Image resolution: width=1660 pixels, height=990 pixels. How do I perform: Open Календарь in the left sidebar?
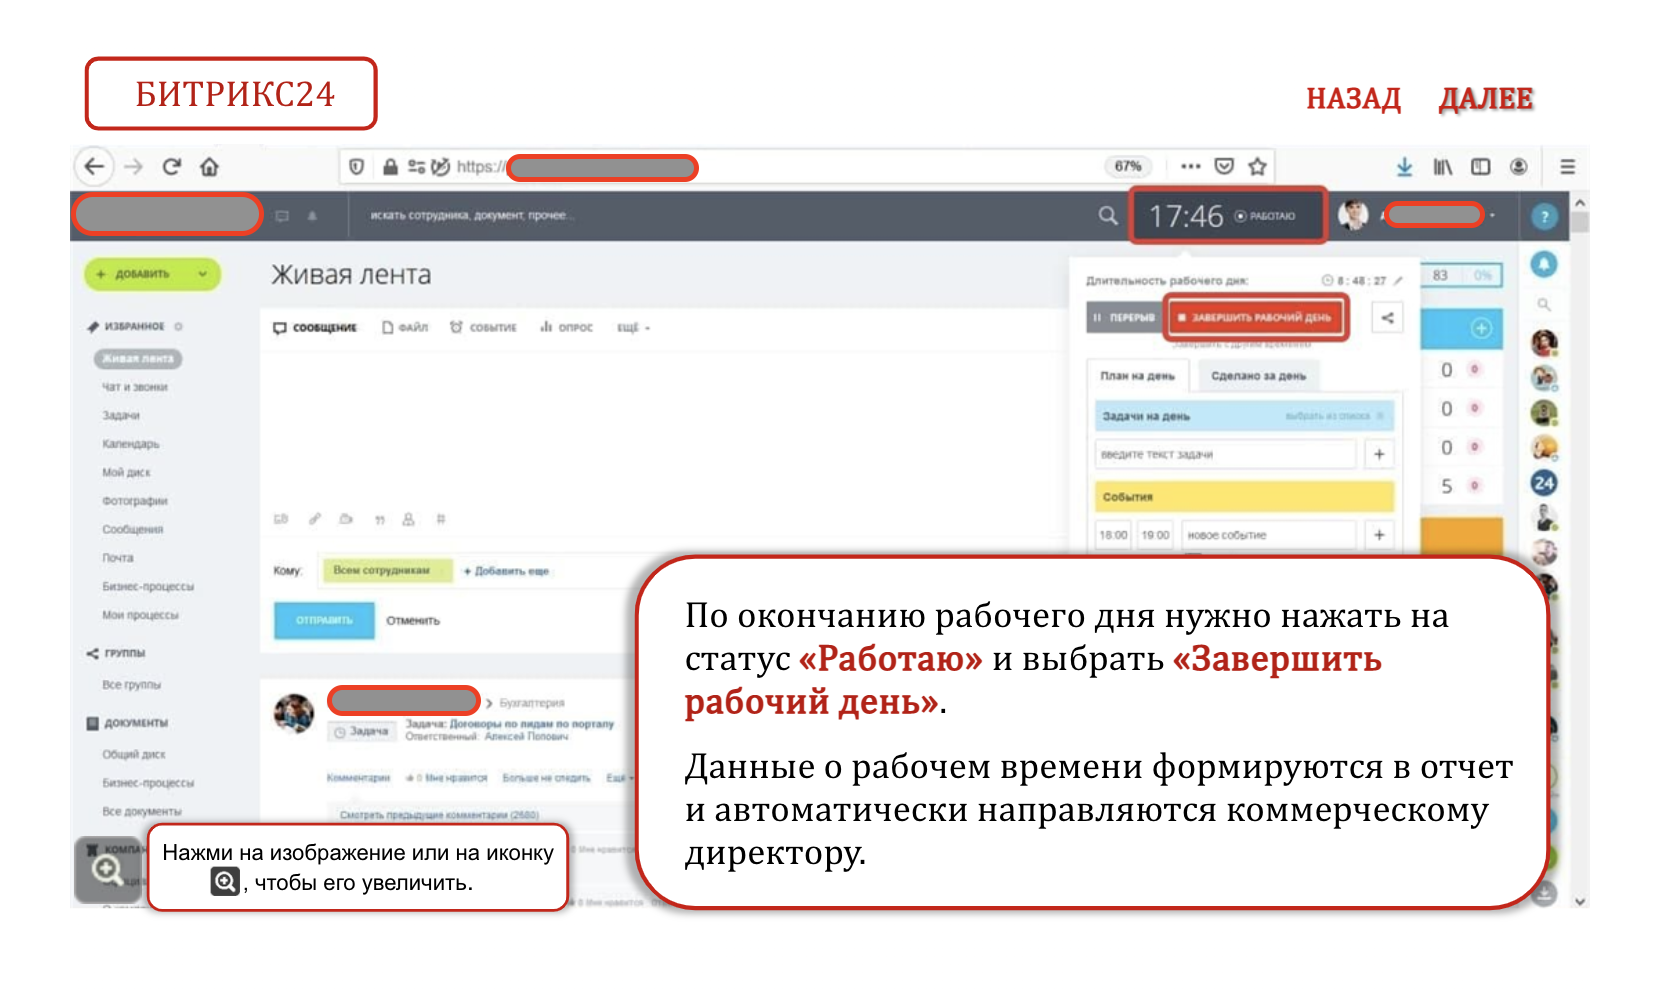[x=130, y=444]
